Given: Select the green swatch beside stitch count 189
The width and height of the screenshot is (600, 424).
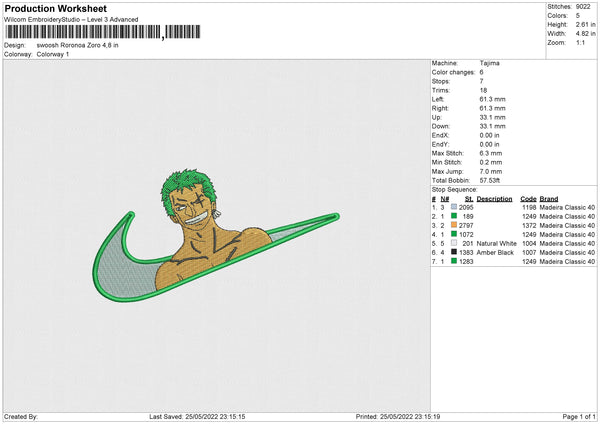Looking at the screenshot, I should [454, 216].
